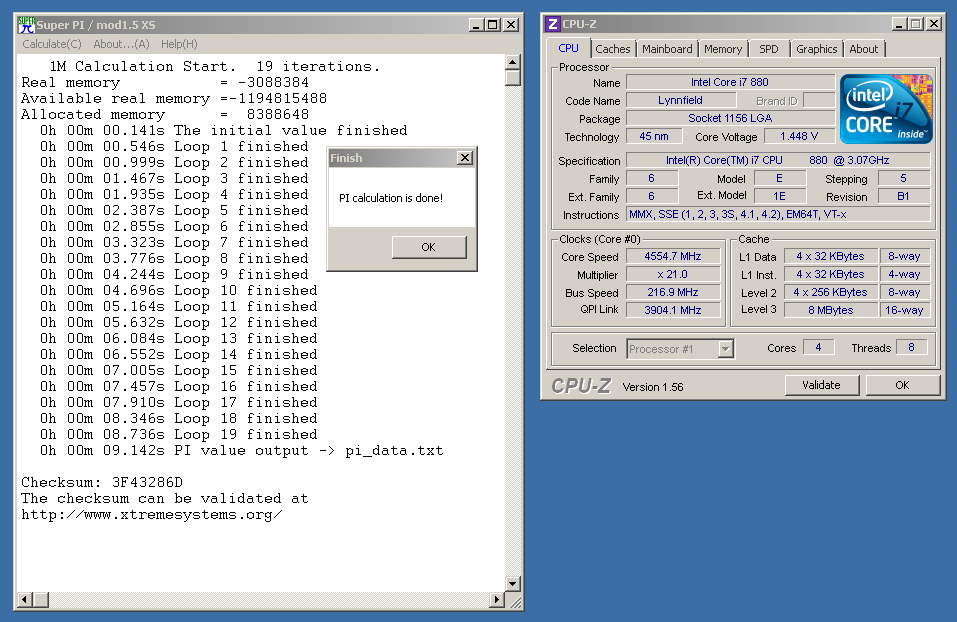The height and width of the screenshot is (622, 957).
Task: Click the 'Loop 10 finished' line
Action: click(179, 291)
